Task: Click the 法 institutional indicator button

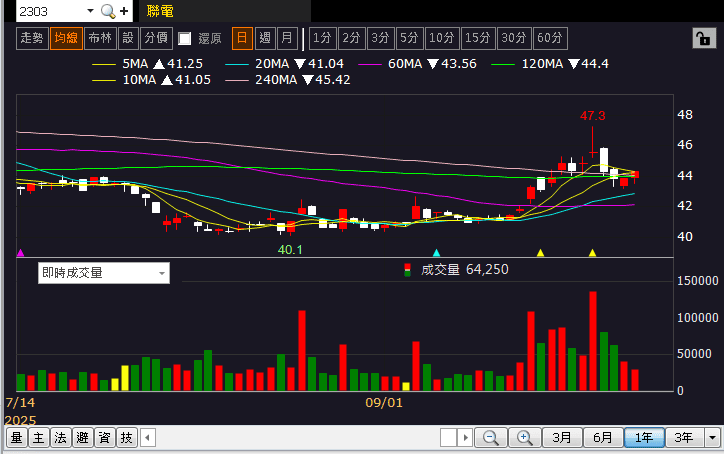Action: coord(60,438)
